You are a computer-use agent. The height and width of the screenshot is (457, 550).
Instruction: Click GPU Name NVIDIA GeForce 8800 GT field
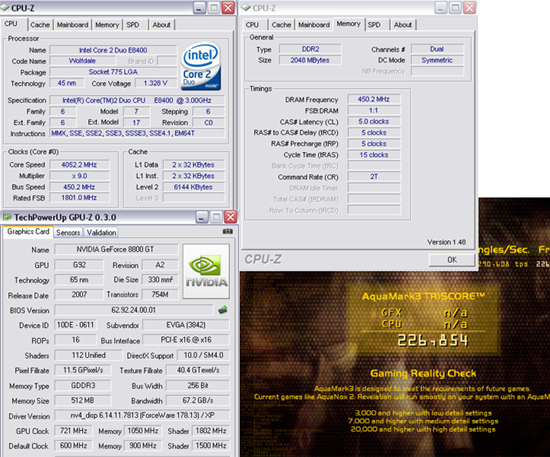click(x=116, y=249)
